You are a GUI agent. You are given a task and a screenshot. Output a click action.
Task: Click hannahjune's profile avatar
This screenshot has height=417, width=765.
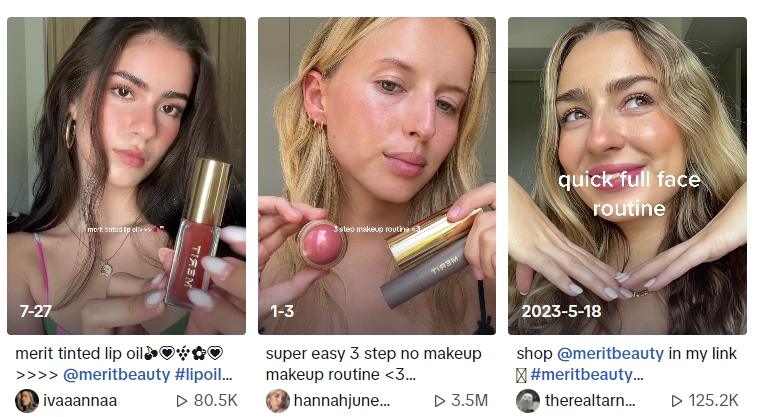[x=277, y=401]
